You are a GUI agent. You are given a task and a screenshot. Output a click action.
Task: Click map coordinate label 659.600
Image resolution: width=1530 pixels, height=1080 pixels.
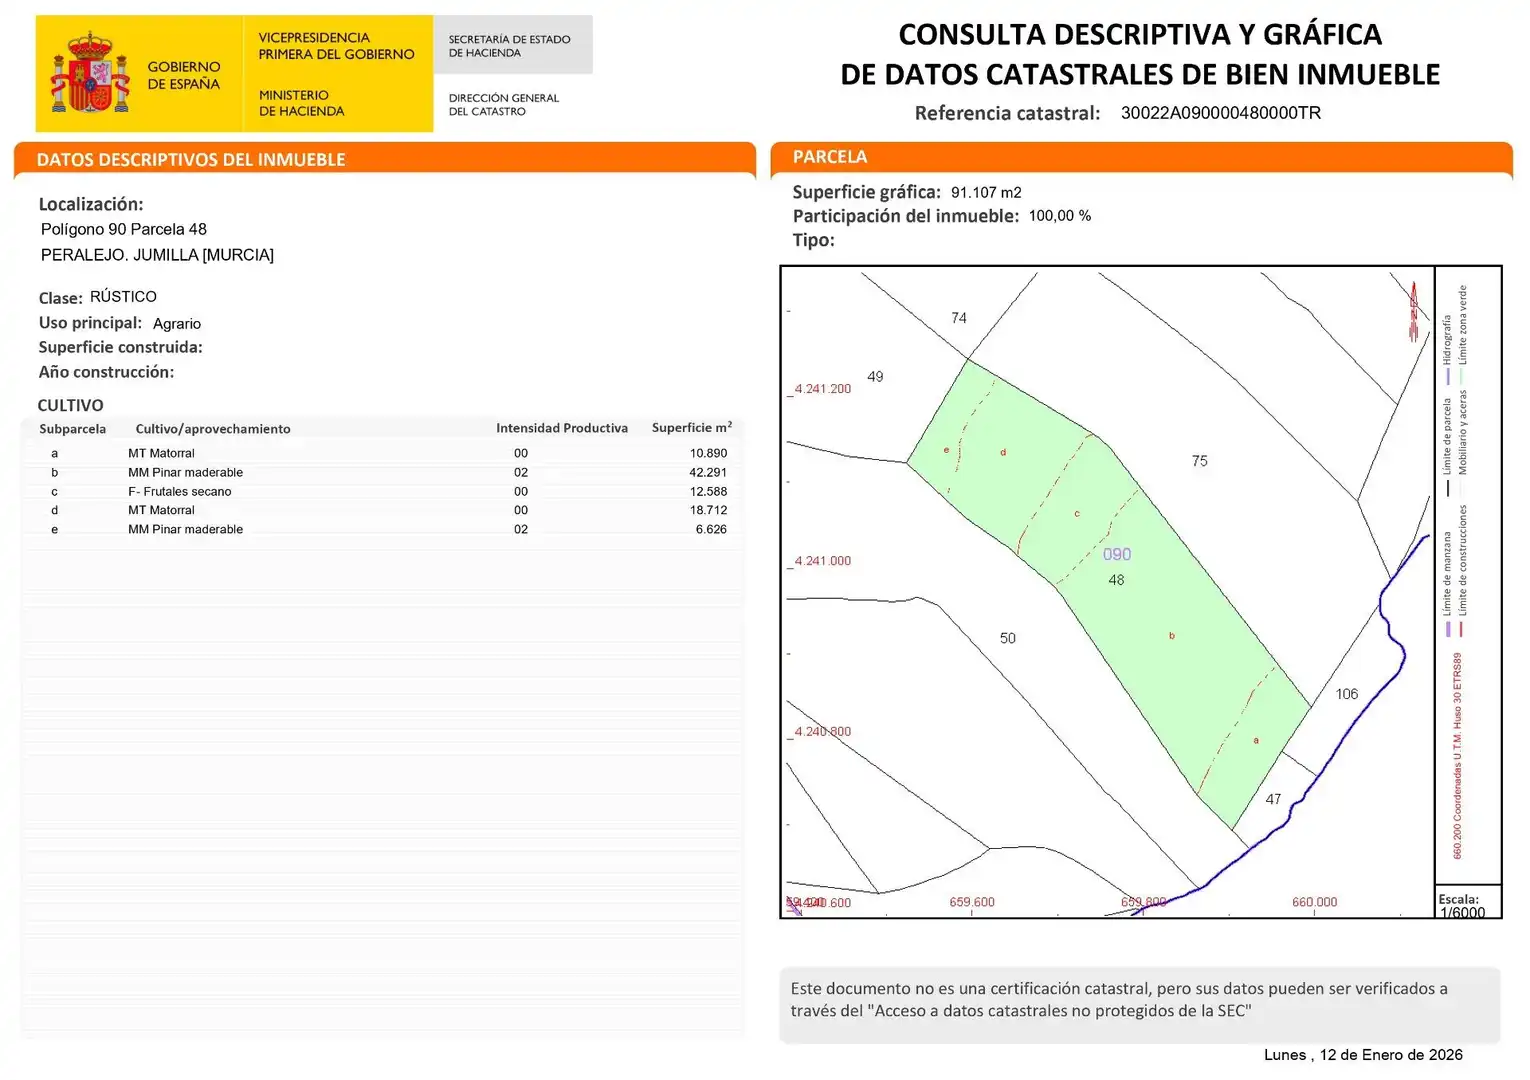[972, 902]
